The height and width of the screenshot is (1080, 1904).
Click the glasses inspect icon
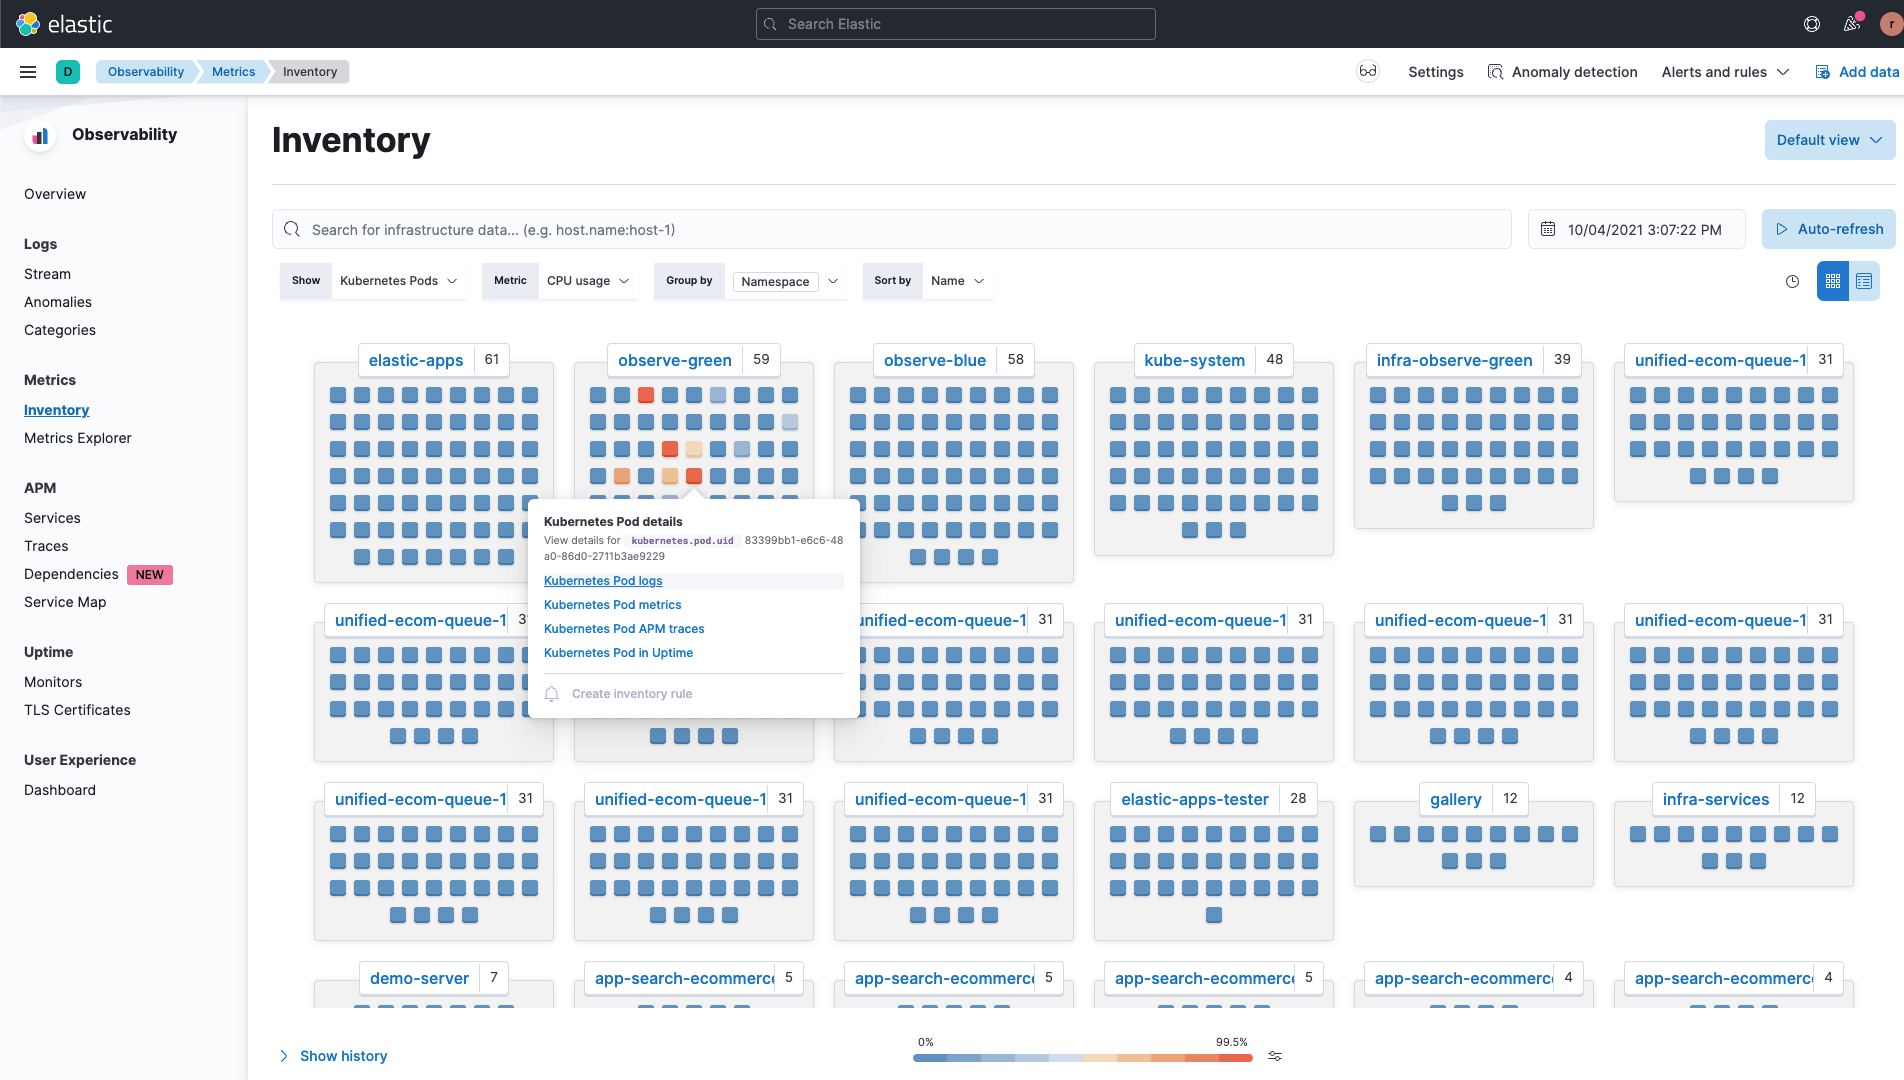[x=1368, y=71]
